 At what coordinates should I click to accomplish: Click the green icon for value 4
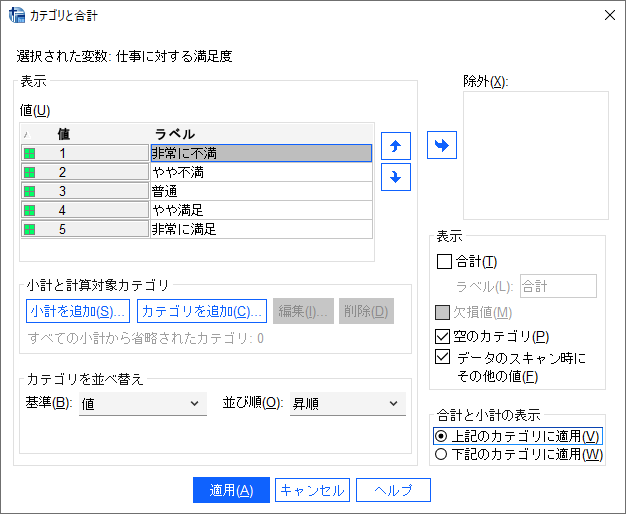coord(29,210)
